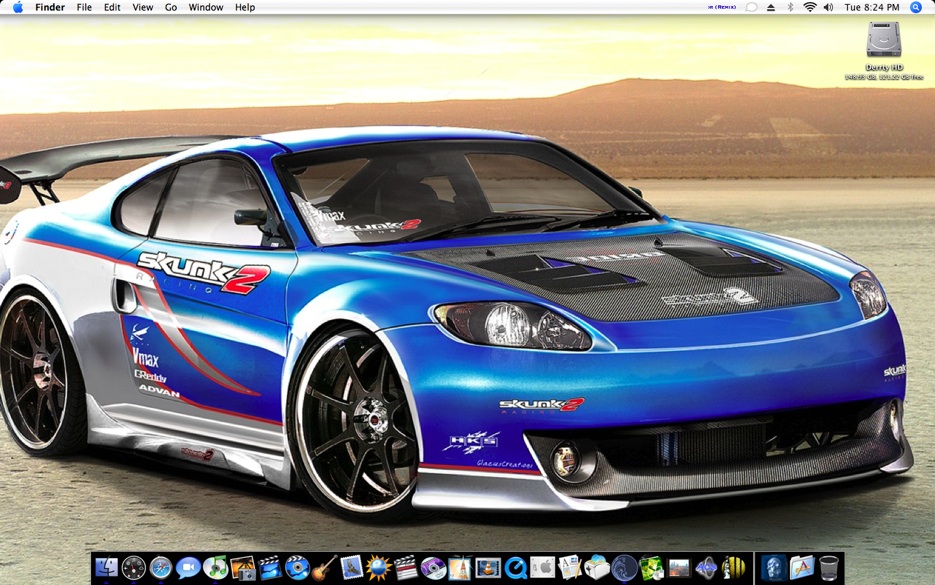
Task: Launch iDVD from the Dock
Action: click(x=297, y=568)
